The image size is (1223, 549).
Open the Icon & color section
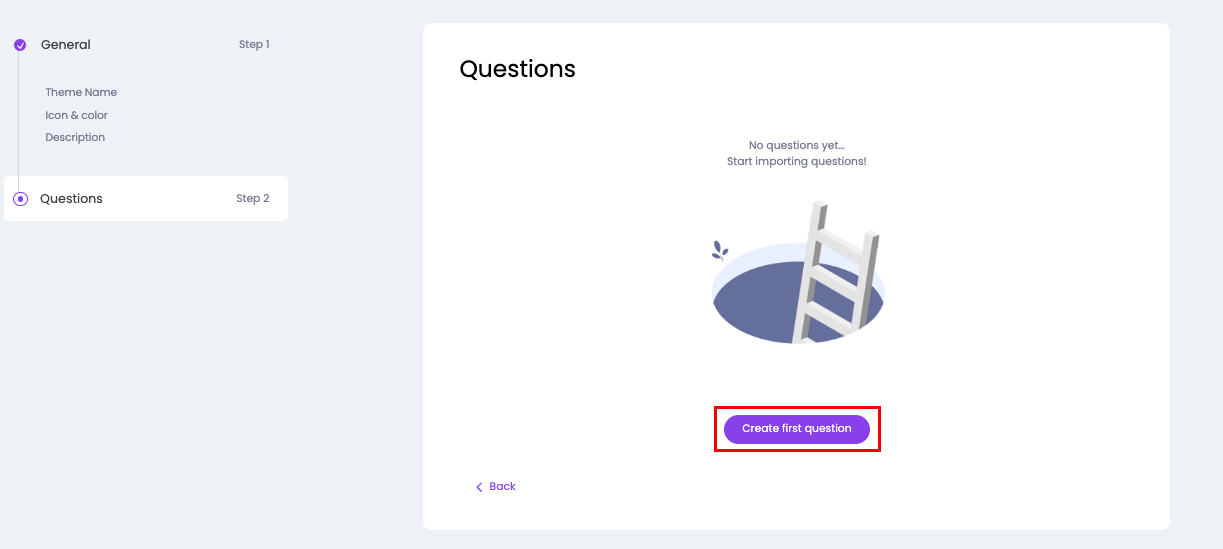[x=76, y=115]
